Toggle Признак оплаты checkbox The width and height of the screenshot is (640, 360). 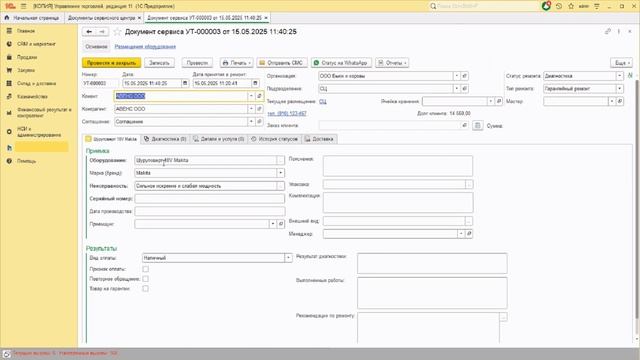click(145, 269)
